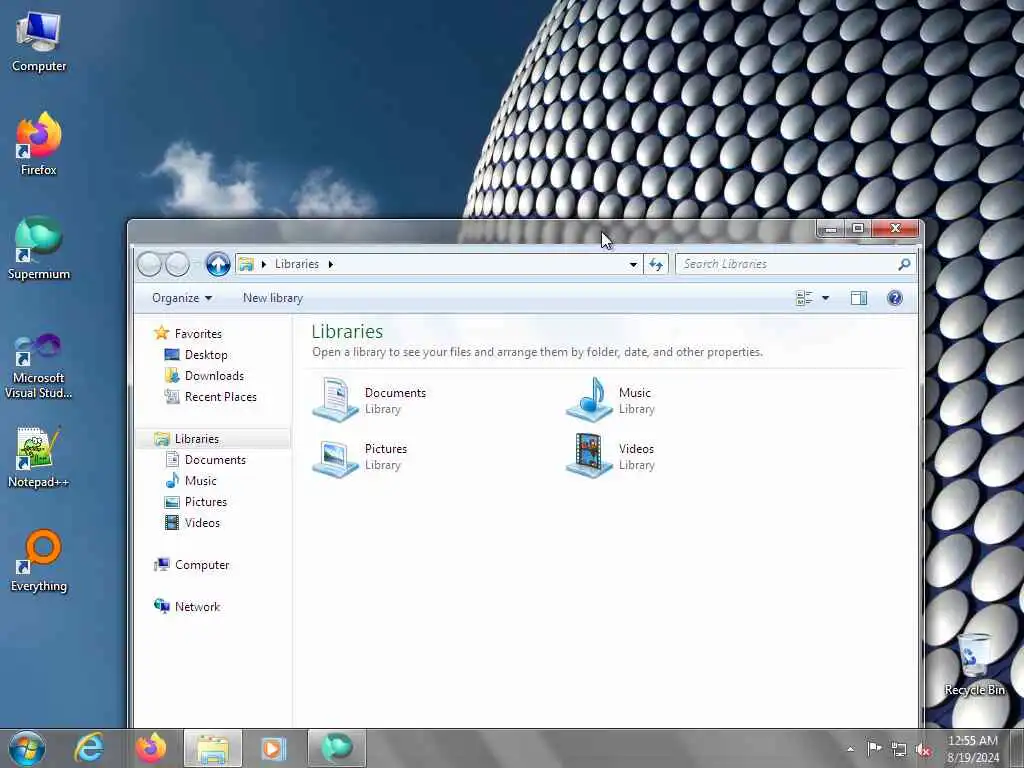The image size is (1024, 768).
Task: Expand root arrow before Libraries breadcrumb
Action: (264, 264)
